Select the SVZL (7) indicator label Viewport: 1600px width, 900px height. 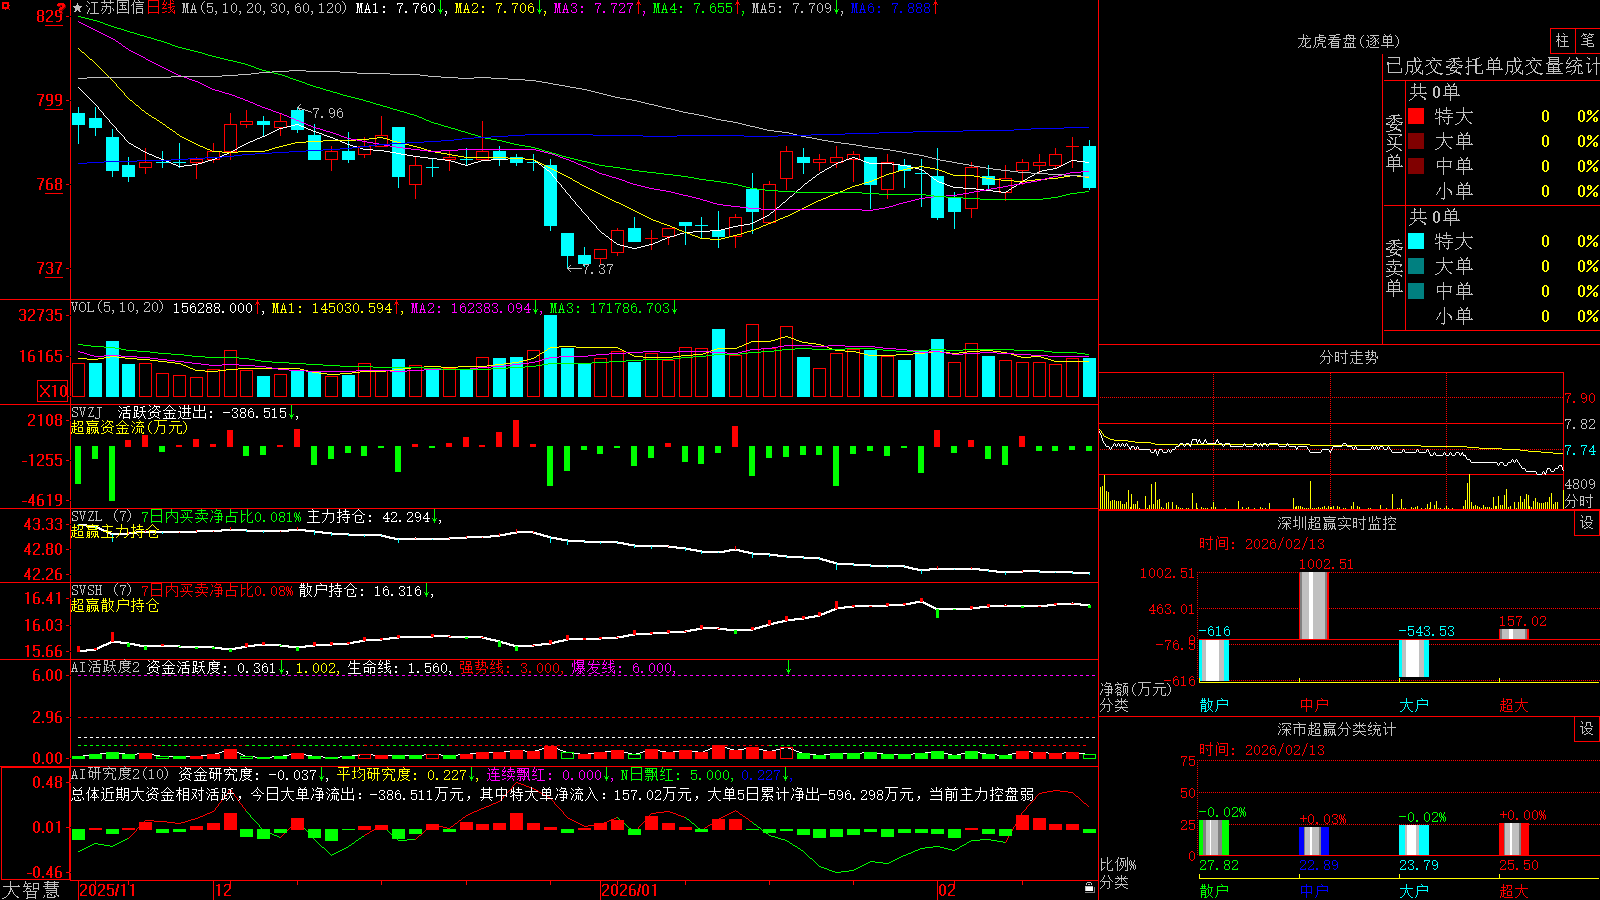pos(102,516)
